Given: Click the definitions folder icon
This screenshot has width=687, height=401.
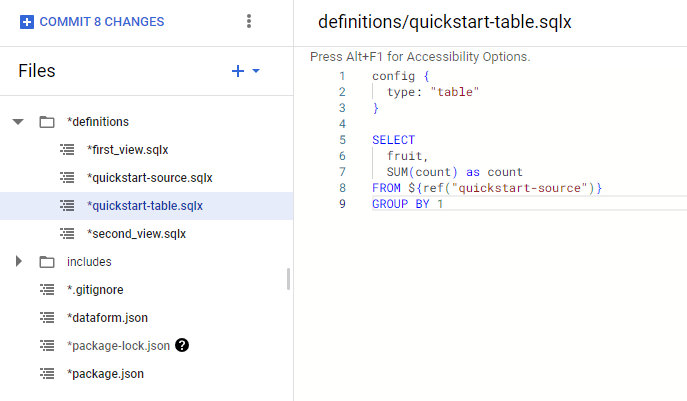Looking at the screenshot, I should click(46, 122).
